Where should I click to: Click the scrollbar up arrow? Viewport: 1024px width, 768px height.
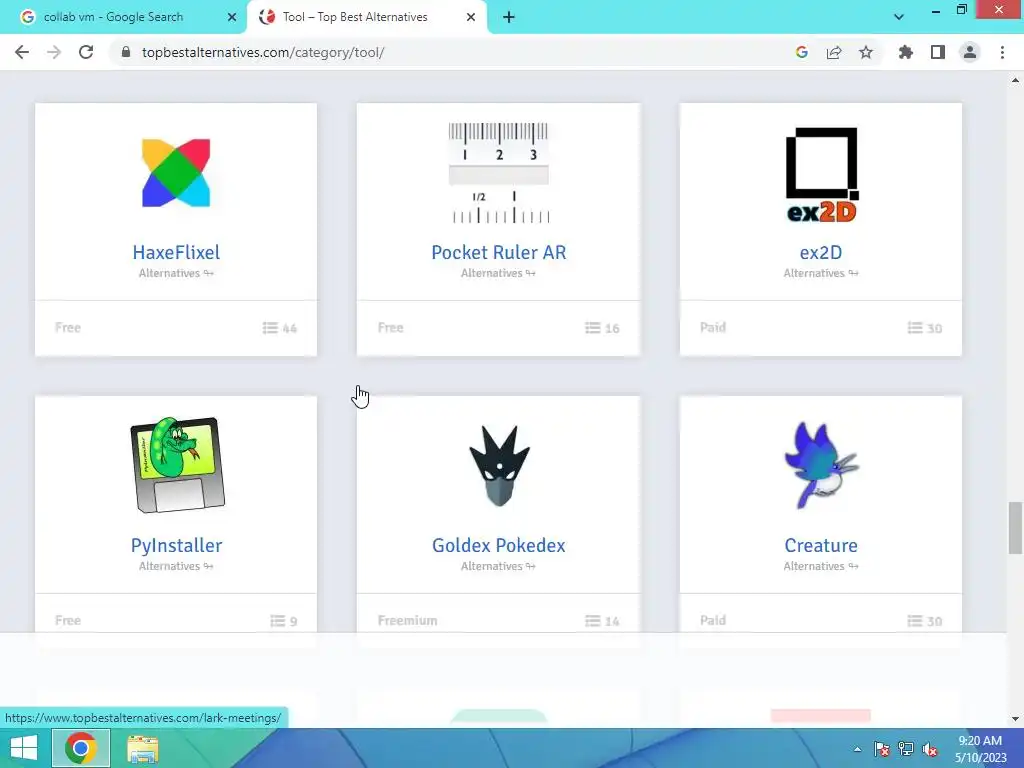click(x=1015, y=80)
